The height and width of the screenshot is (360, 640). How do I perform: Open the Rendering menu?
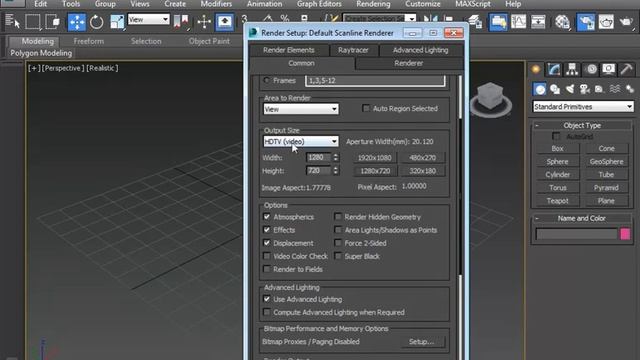tap(373, 4)
